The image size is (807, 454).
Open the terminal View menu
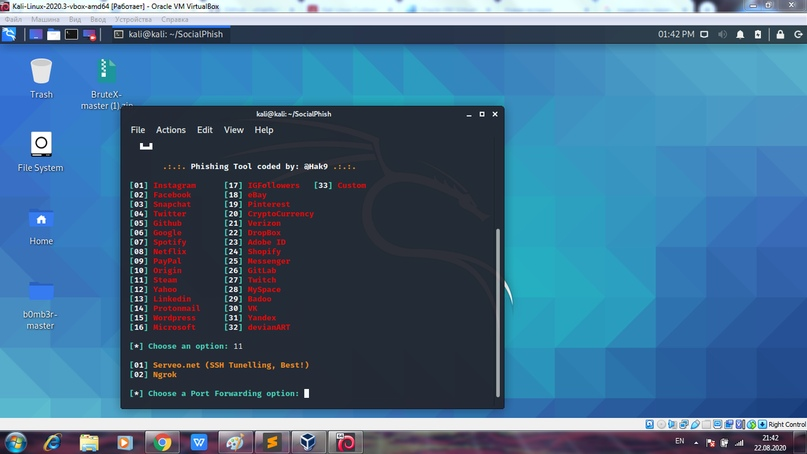tap(234, 130)
